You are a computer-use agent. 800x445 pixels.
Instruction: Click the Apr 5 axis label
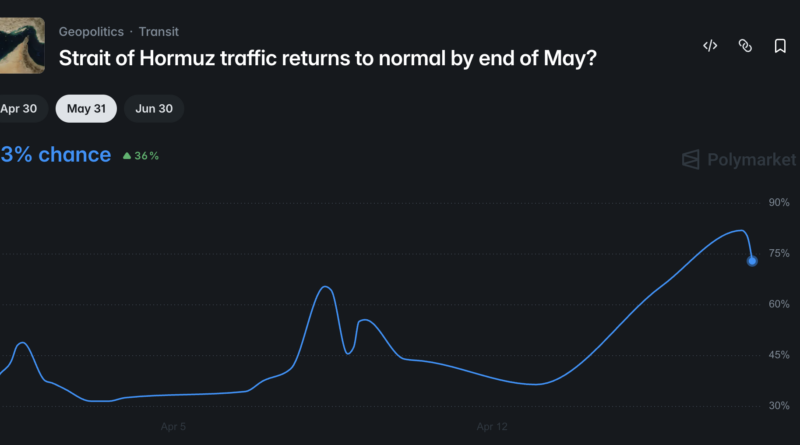(x=173, y=427)
